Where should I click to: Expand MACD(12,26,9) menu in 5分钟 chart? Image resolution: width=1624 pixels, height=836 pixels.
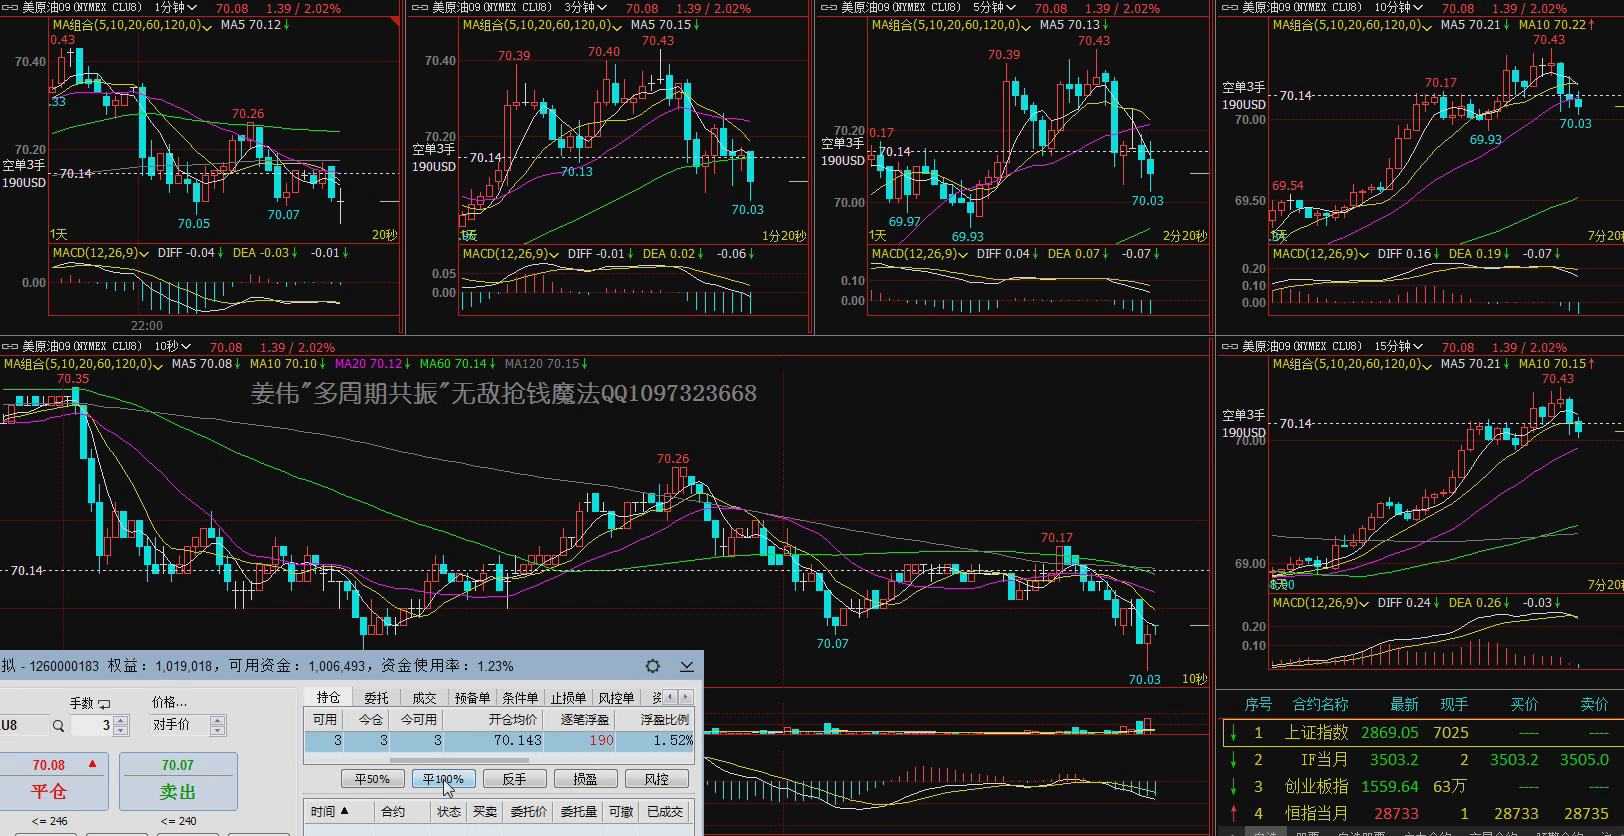tap(962, 254)
